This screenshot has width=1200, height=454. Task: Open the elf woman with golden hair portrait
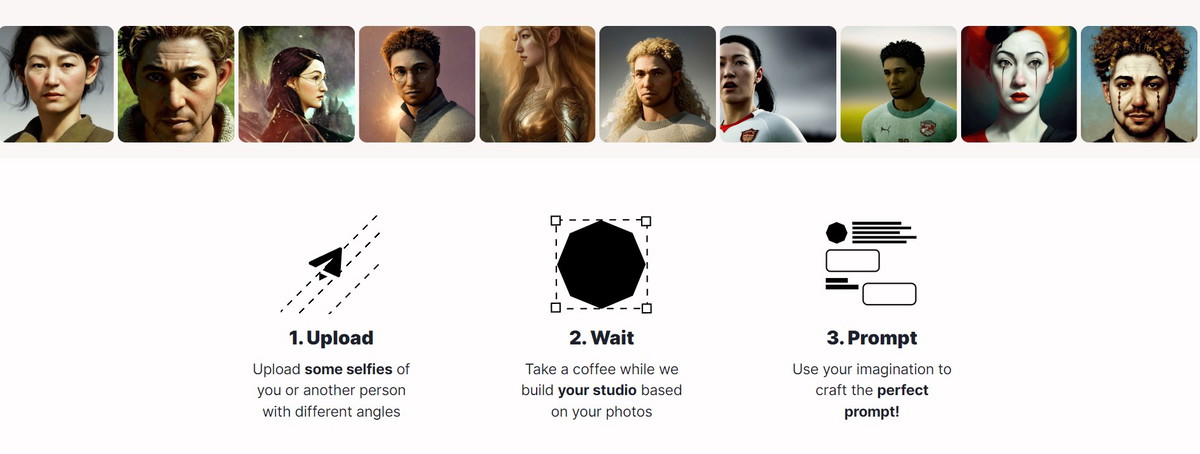coord(538,84)
